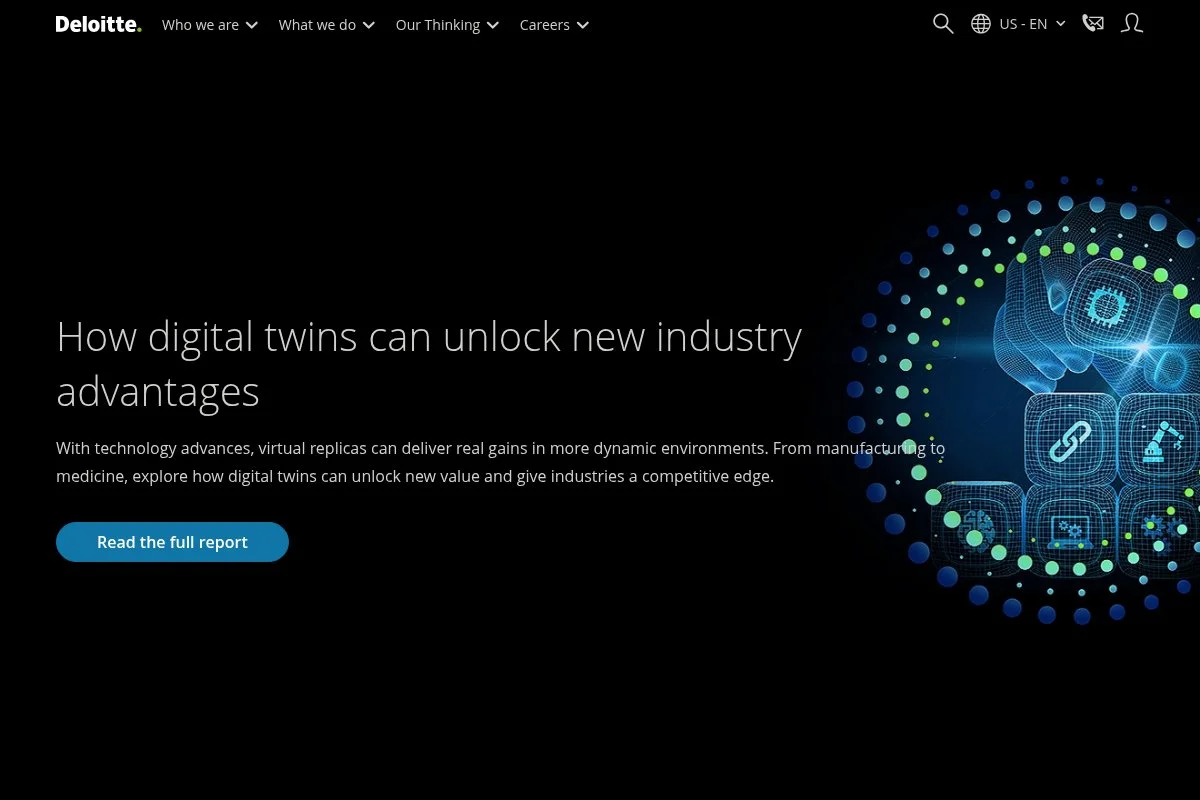Image resolution: width=1200 pixels, height=800 pixels.
Task: Select the chain-link icon in the hero image
Action: coord(1068,440)
